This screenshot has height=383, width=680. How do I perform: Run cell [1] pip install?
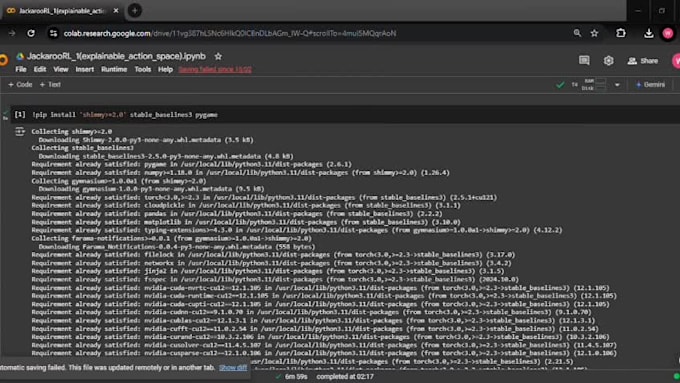20,115
